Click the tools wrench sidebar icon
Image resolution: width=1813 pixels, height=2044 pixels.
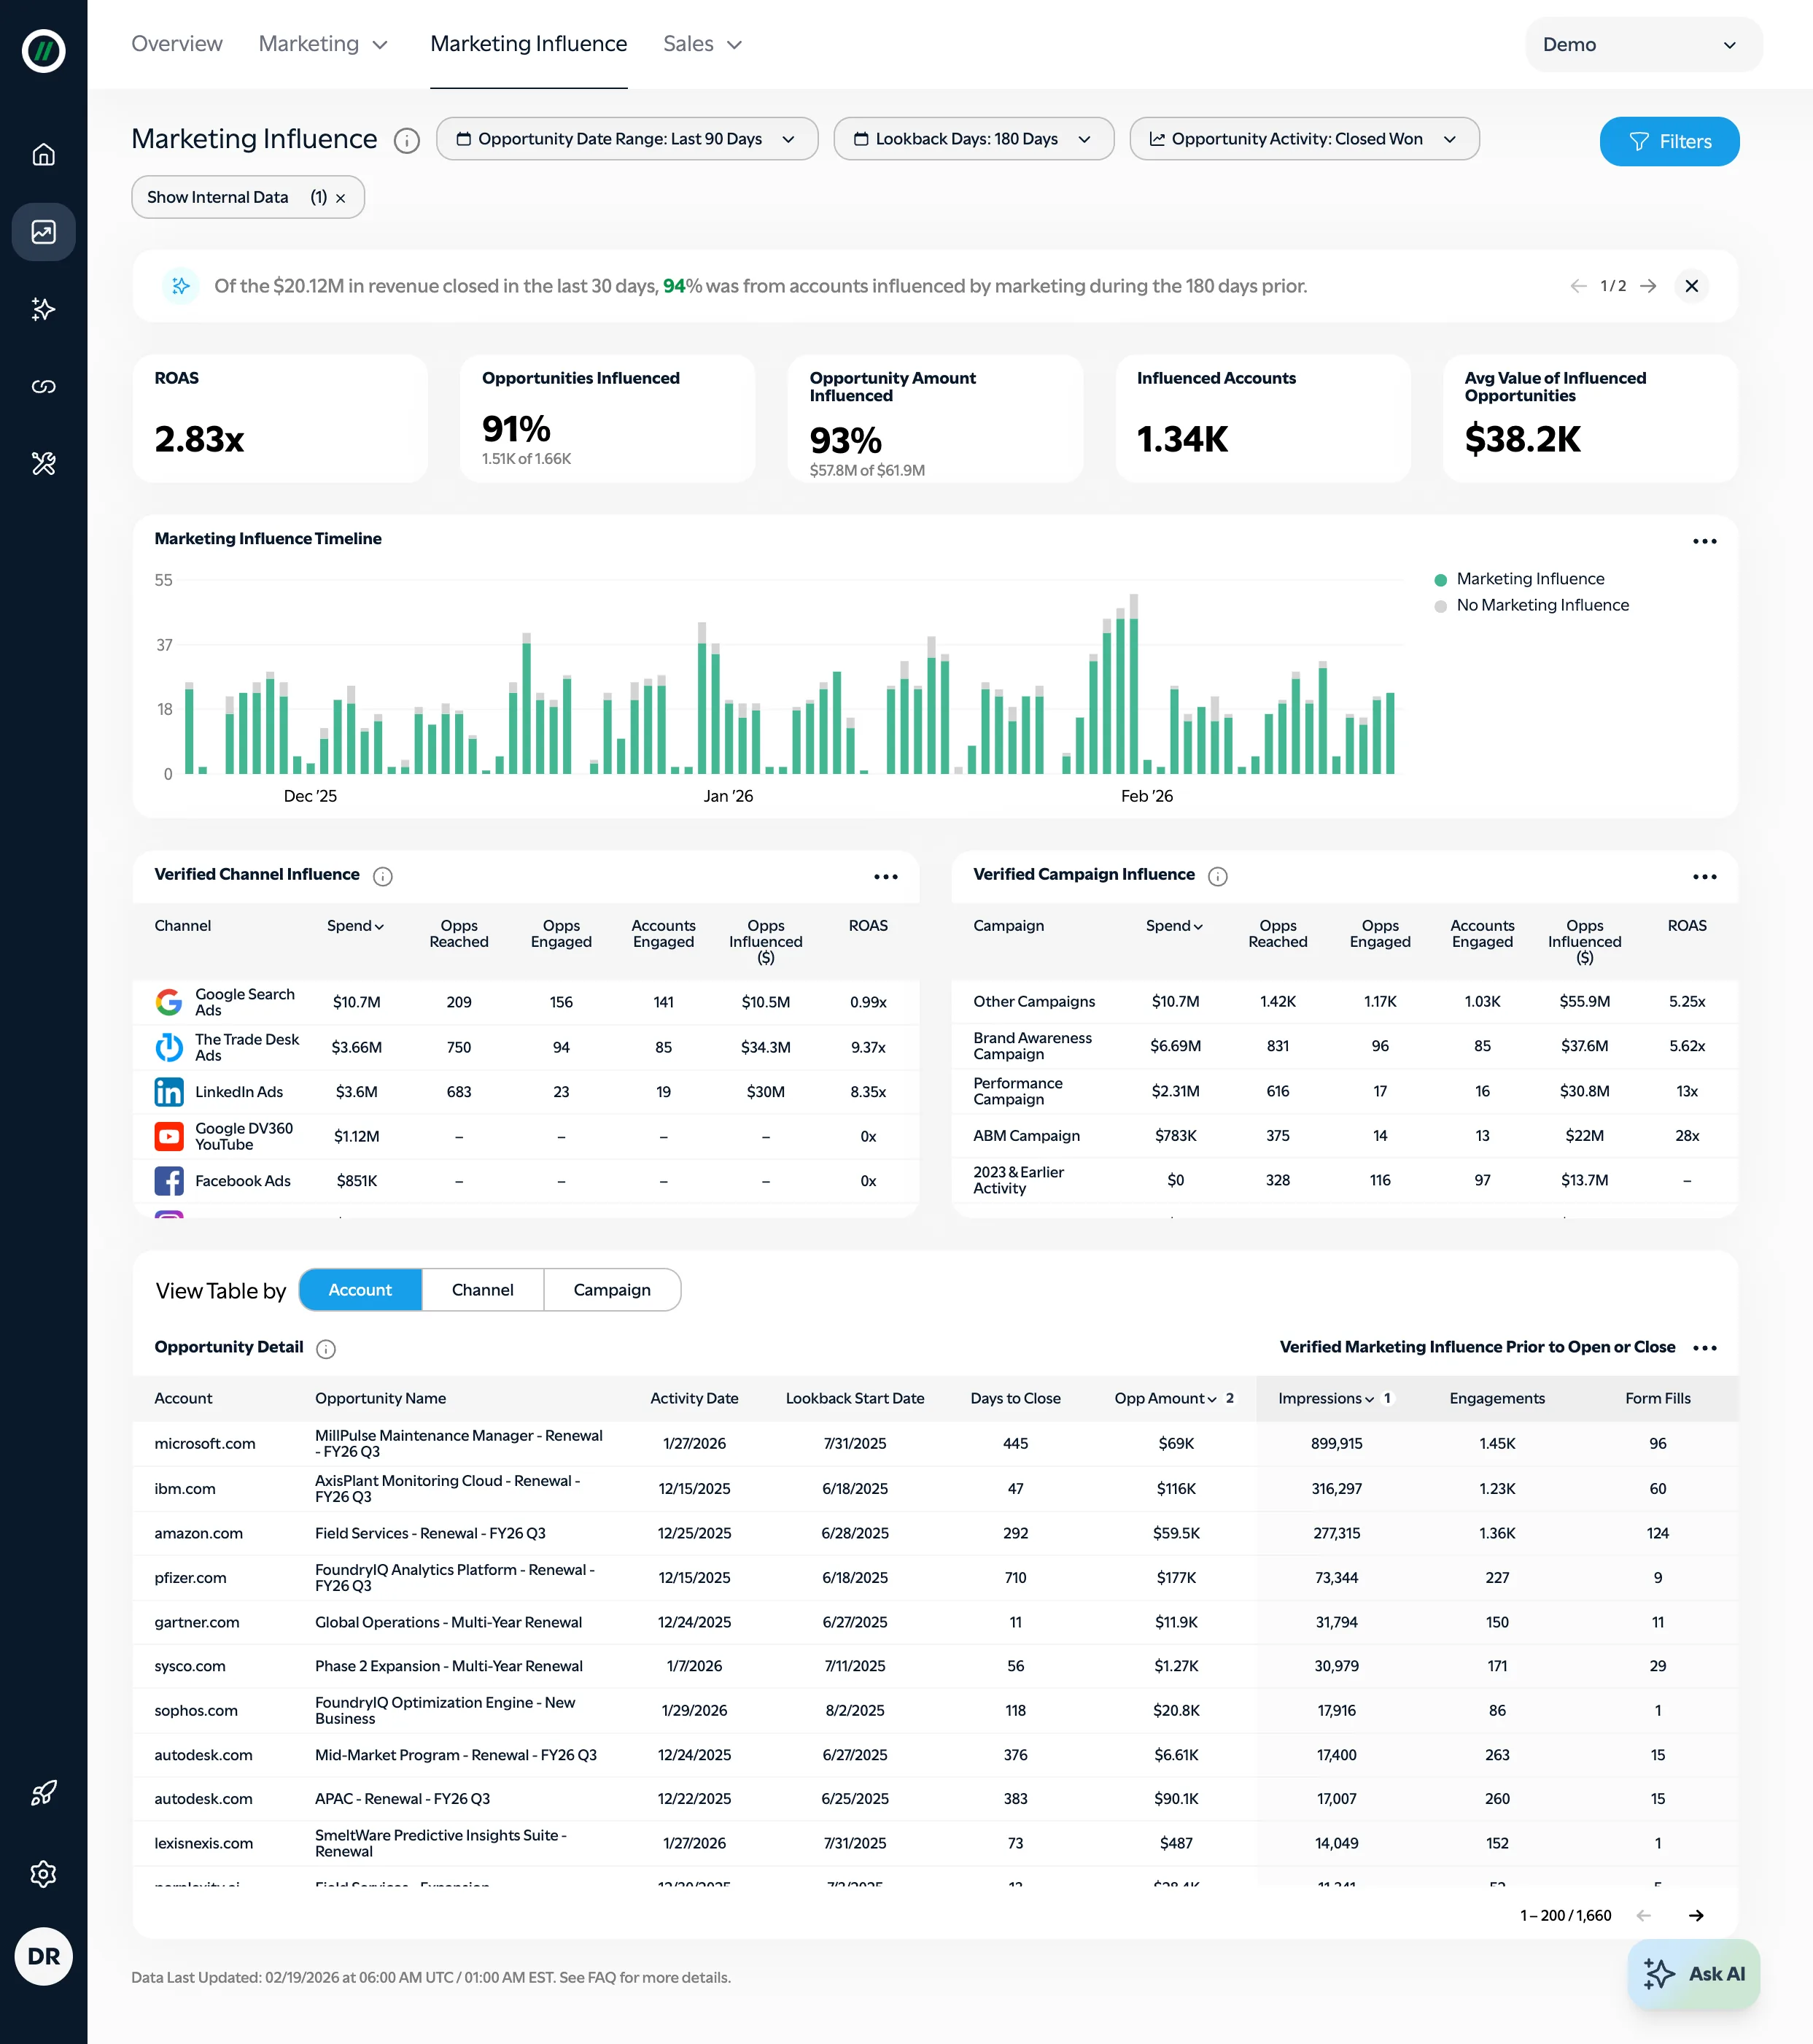pos(43,464)
